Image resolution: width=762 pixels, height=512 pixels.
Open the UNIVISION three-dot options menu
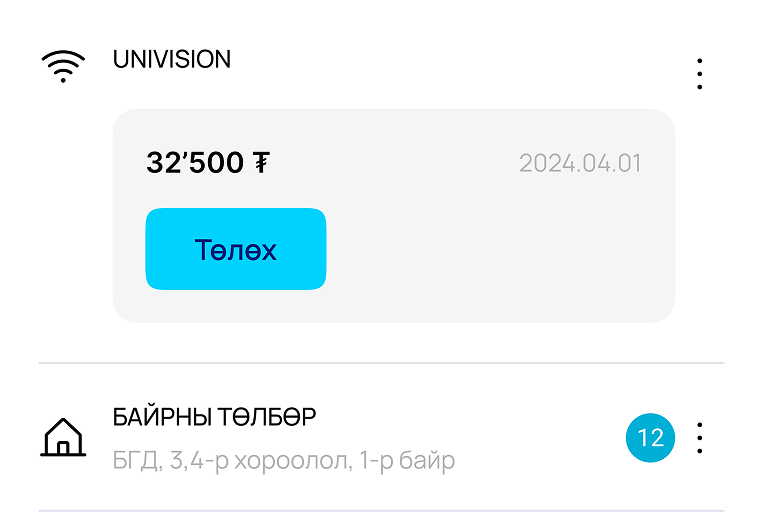(x=699, y=74)
